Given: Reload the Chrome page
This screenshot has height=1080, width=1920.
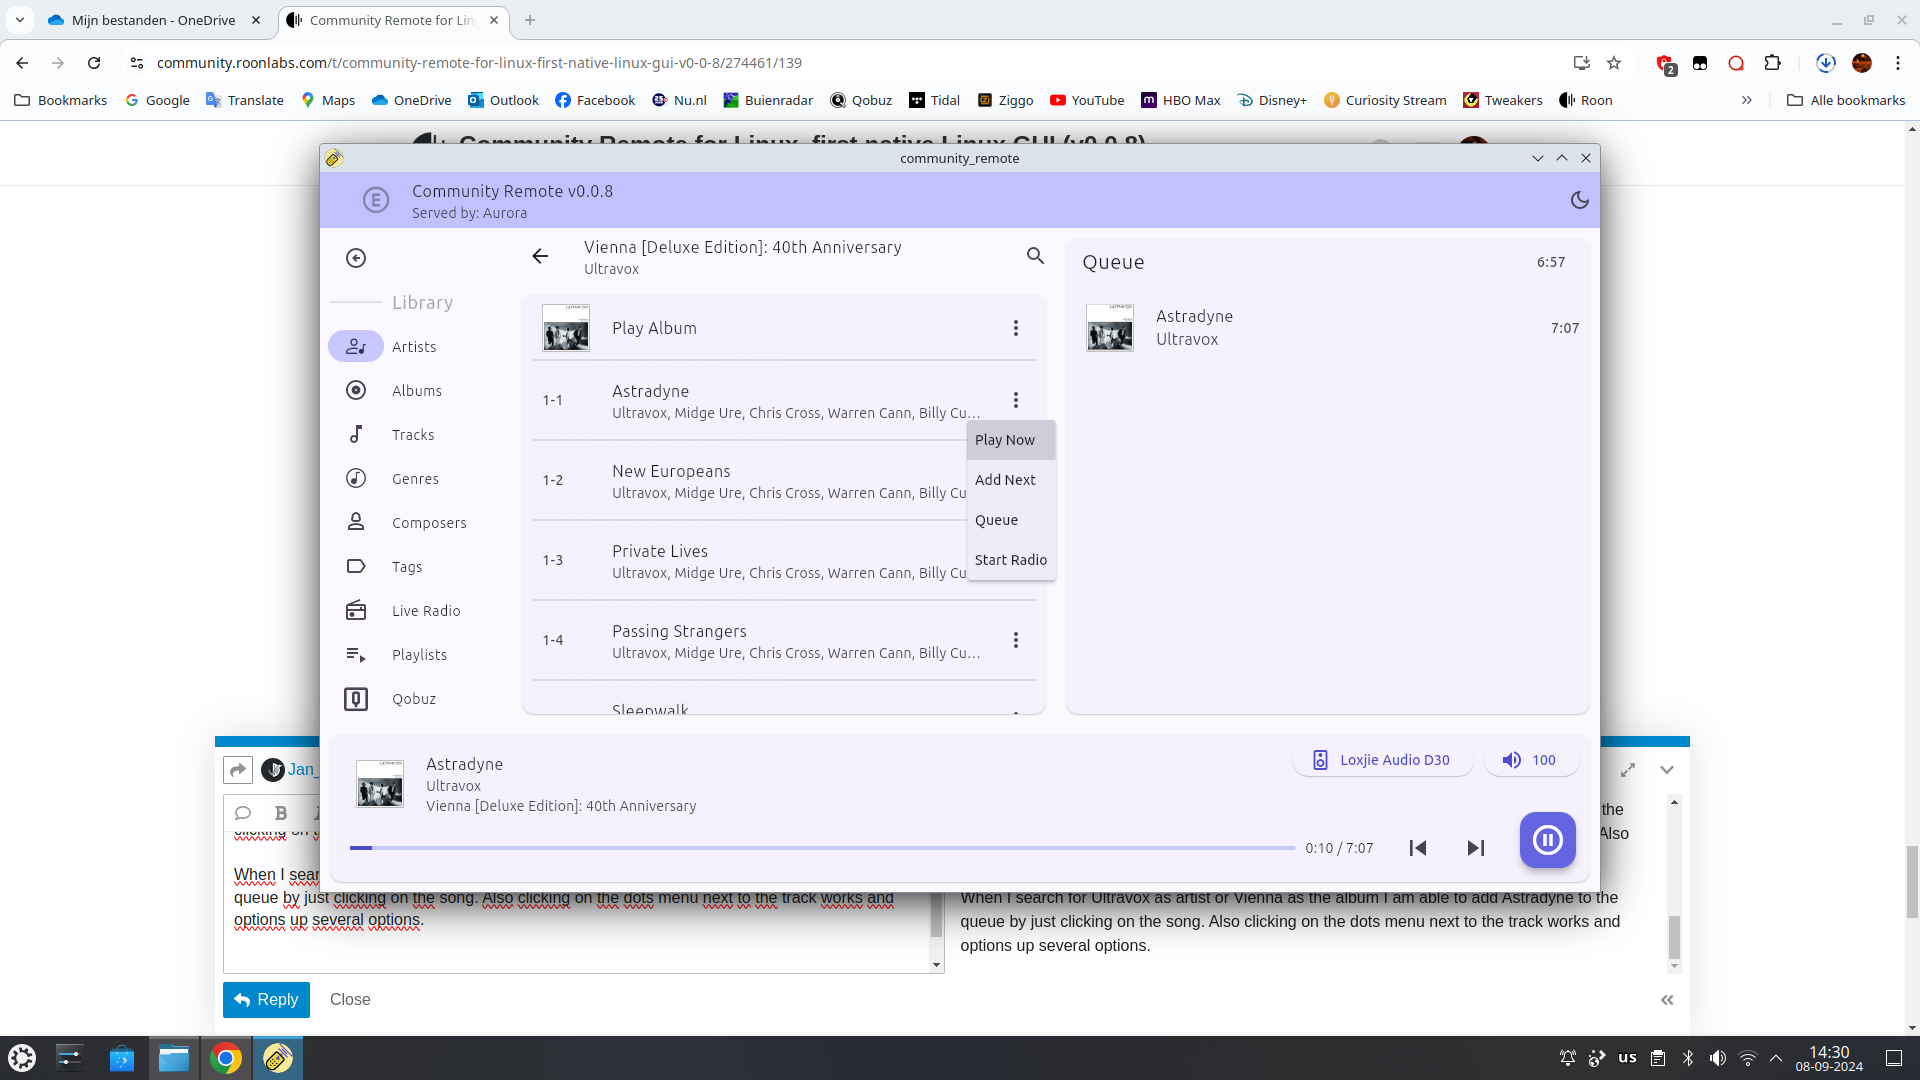Looking at the screenshot, I should [x=94, y=63].
